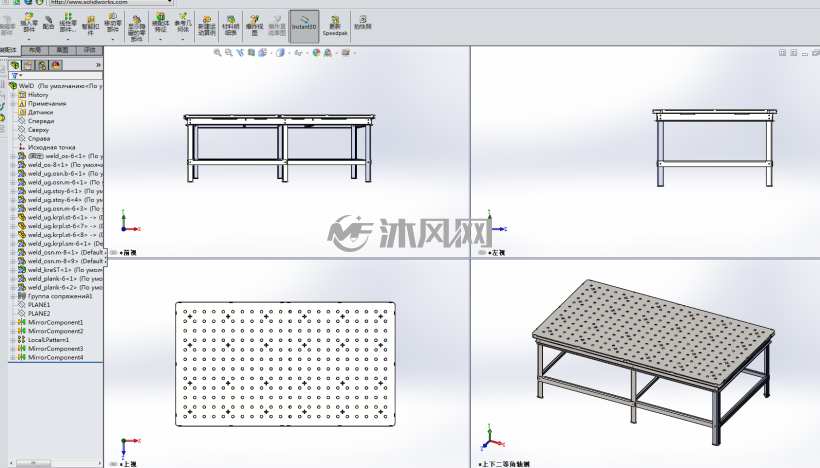Open Assembly Features (装配体特征) tool
The height and width of the screenshot is (468, 820).
(160, 24)
